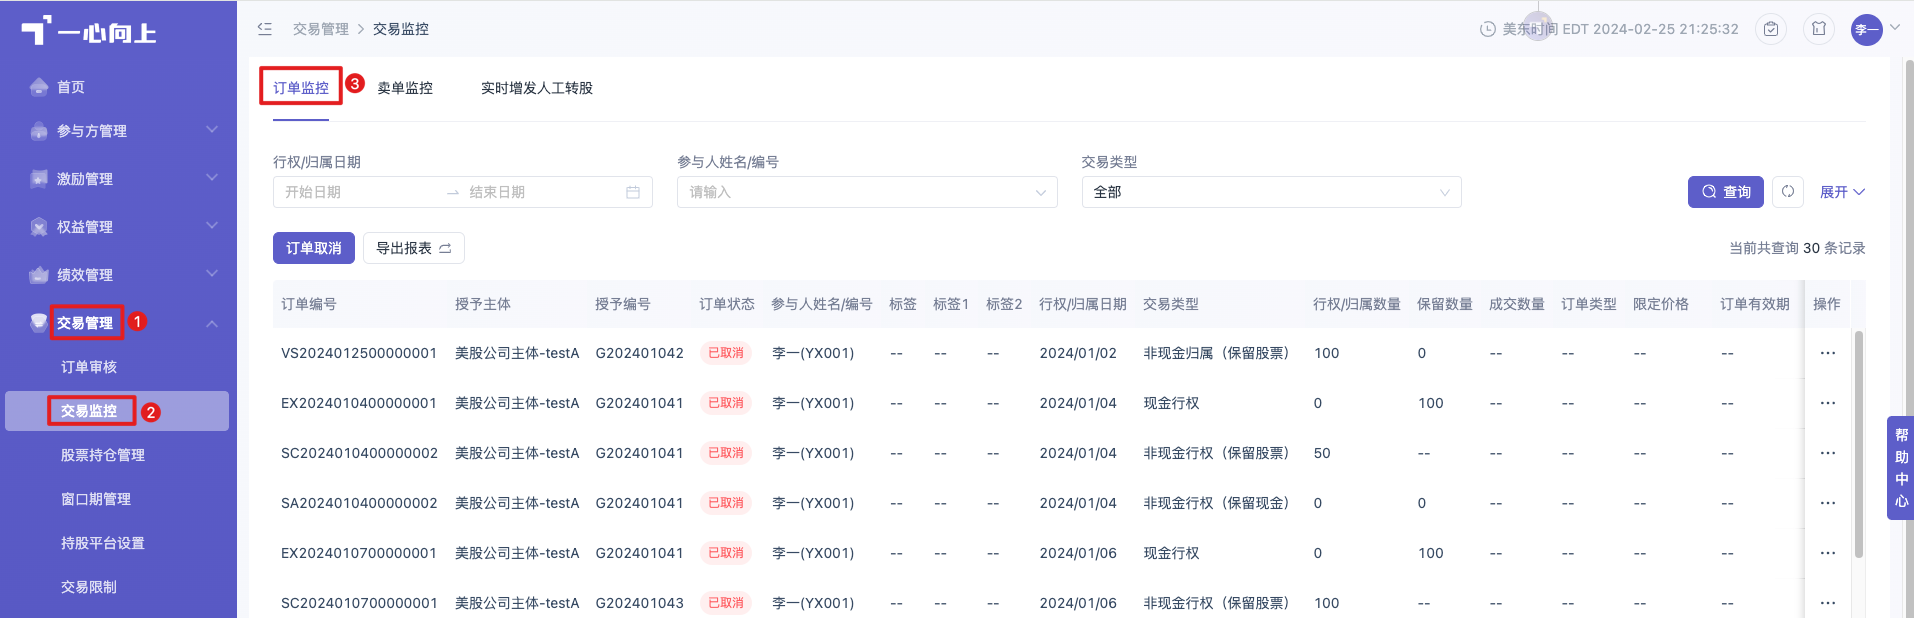The width and height of the screenshot is (1914, 618).
Task: Open the 参与人姓名/编号 dropdown
Action: click(x=867, y=192)
